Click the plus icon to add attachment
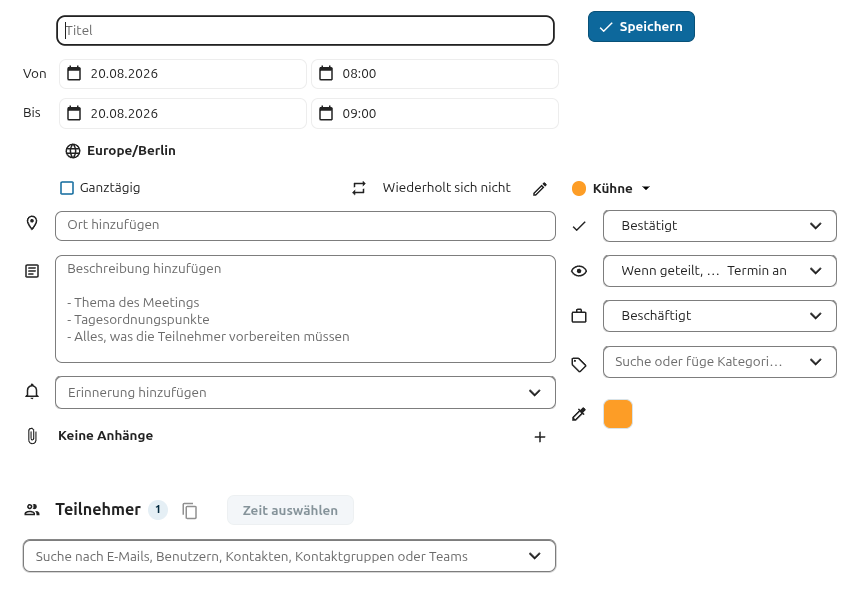The width and height of the screenshot is (857, 596). pos(539,437)
